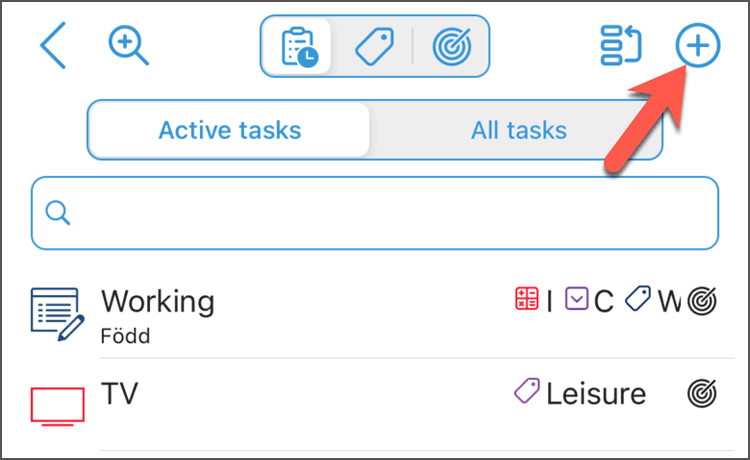Screen dimensions: 750x460
Task: Click the search magnifier icon in field
Action: 58,213
